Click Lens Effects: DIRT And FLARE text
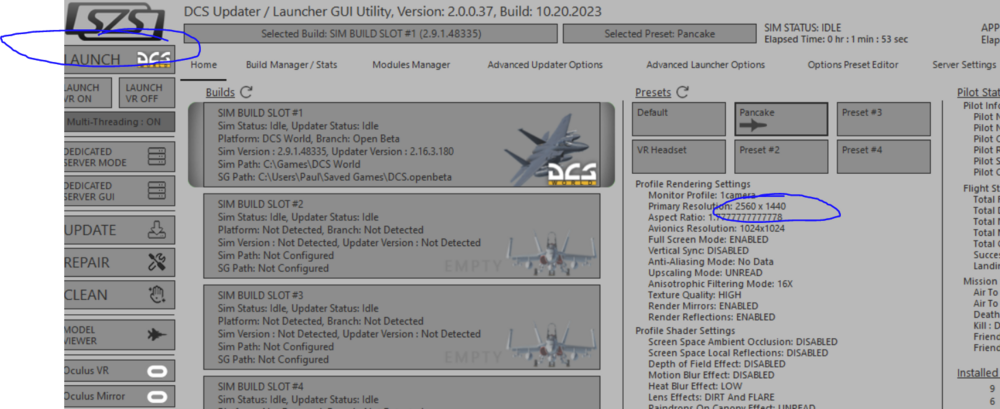Viewport: 1000px width, 409px height. pos(712,397)
